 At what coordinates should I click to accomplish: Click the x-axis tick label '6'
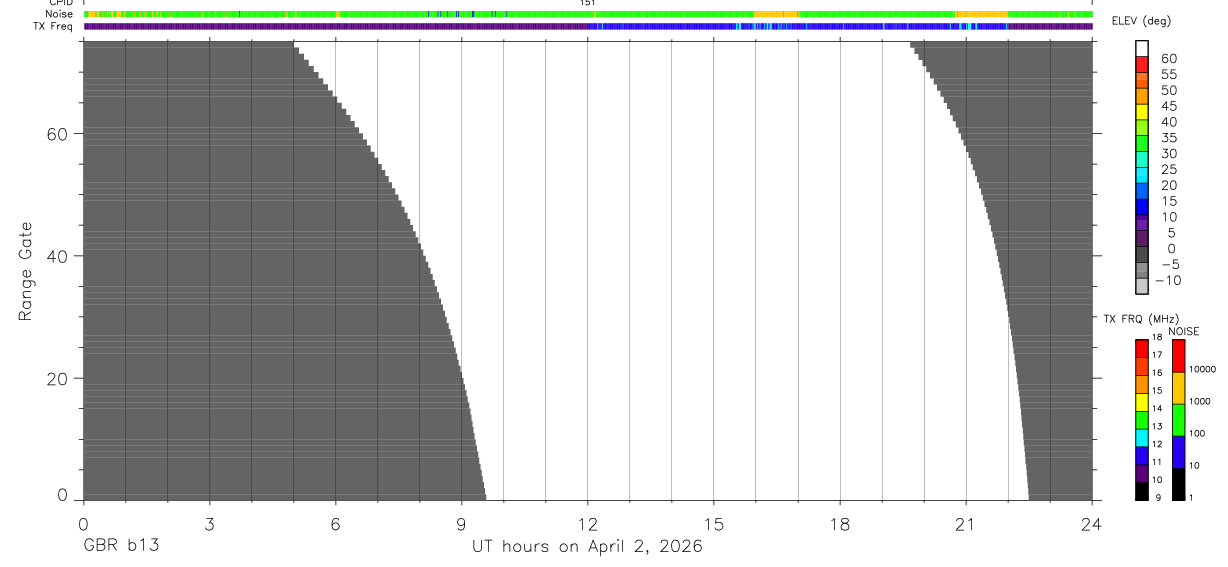pos(335,524)
